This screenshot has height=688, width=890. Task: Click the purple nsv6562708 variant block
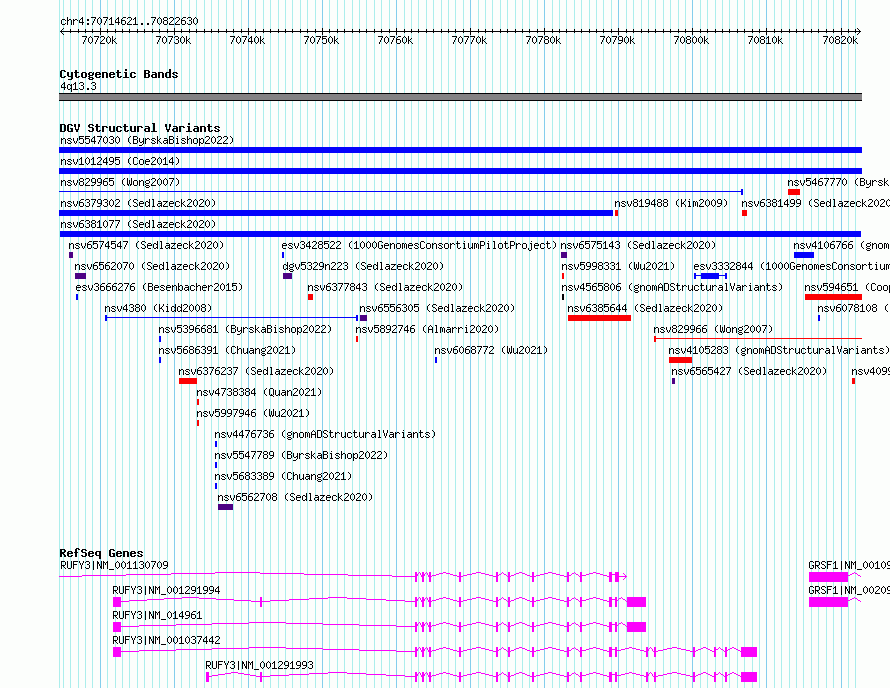[225, 507]
